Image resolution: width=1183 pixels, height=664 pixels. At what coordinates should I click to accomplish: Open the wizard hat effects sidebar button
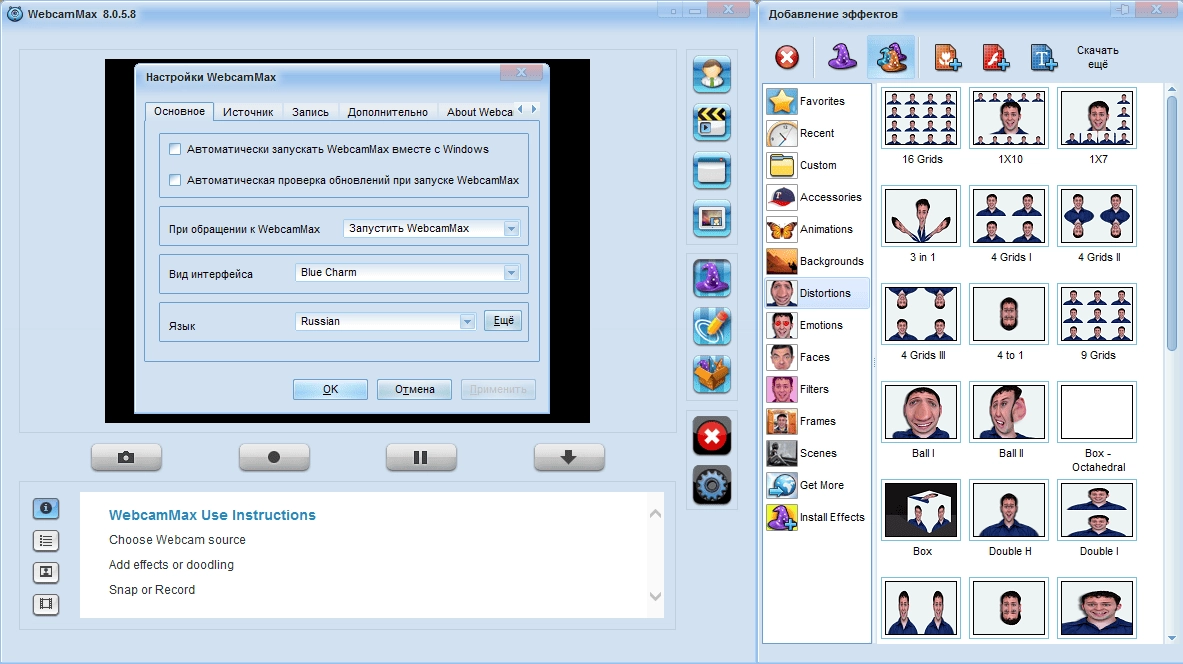pos(711,278)
